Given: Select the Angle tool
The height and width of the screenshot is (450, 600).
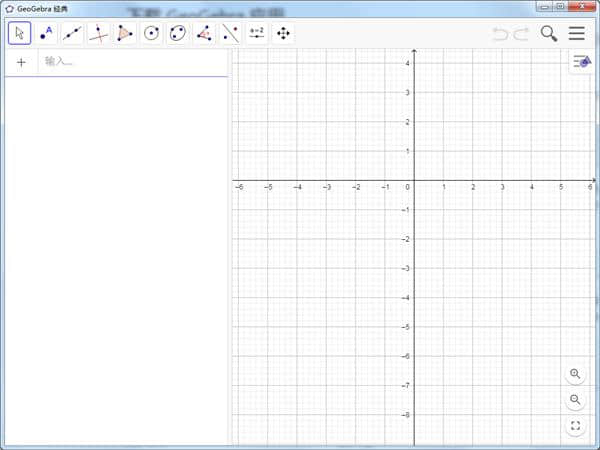Looking at the screenshot, I should coord(203,33).
